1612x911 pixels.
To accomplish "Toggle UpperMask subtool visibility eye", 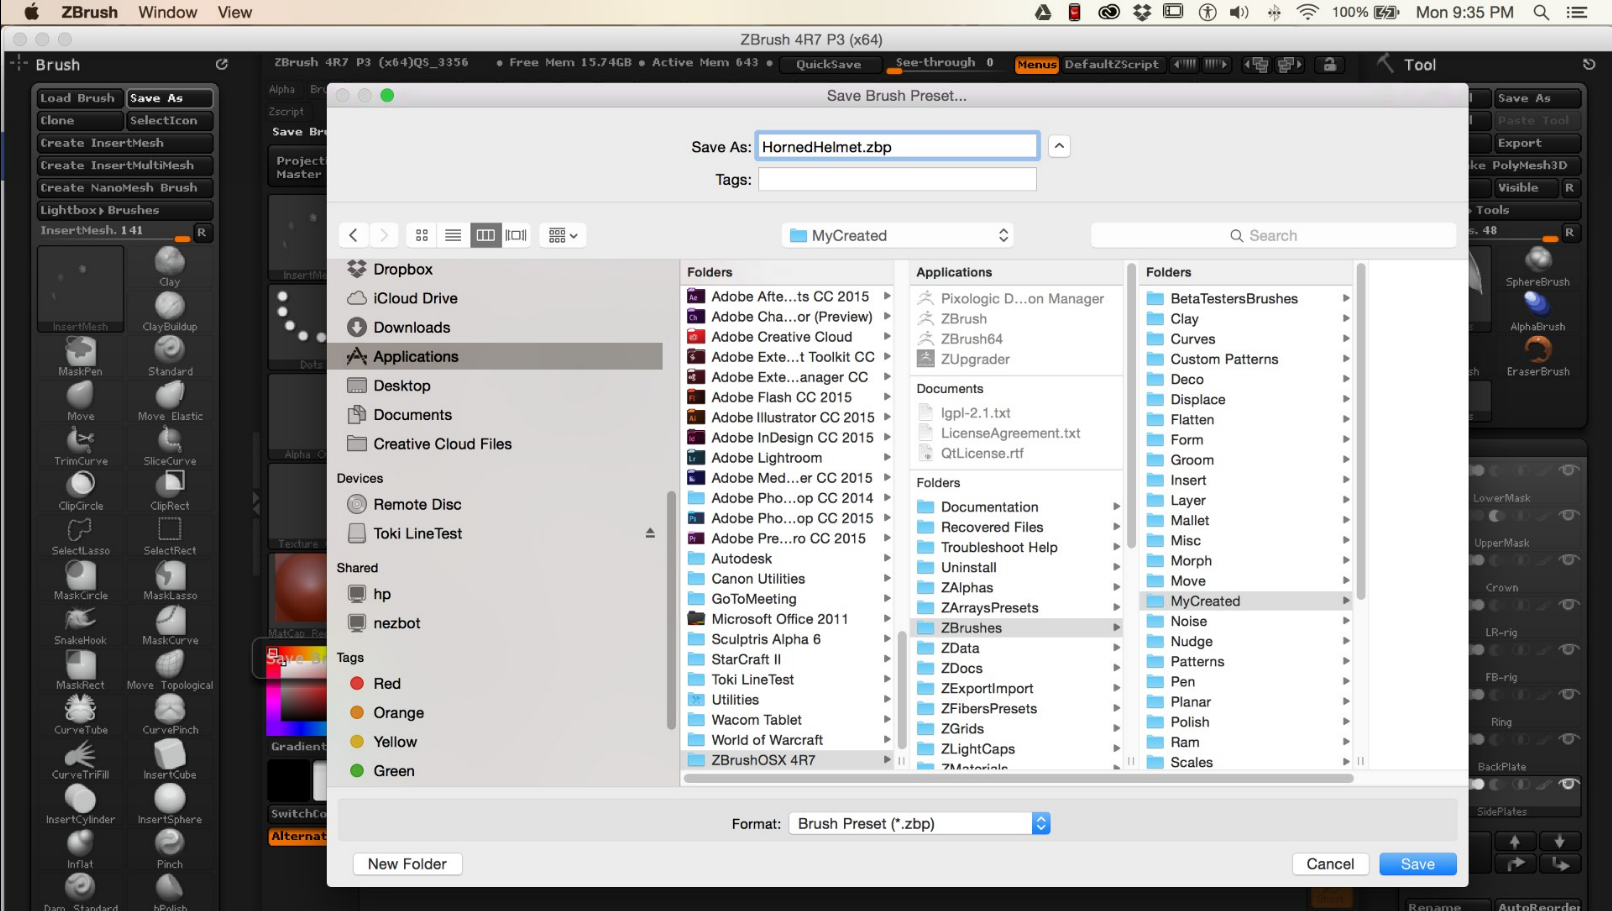I will (1569, 515).
